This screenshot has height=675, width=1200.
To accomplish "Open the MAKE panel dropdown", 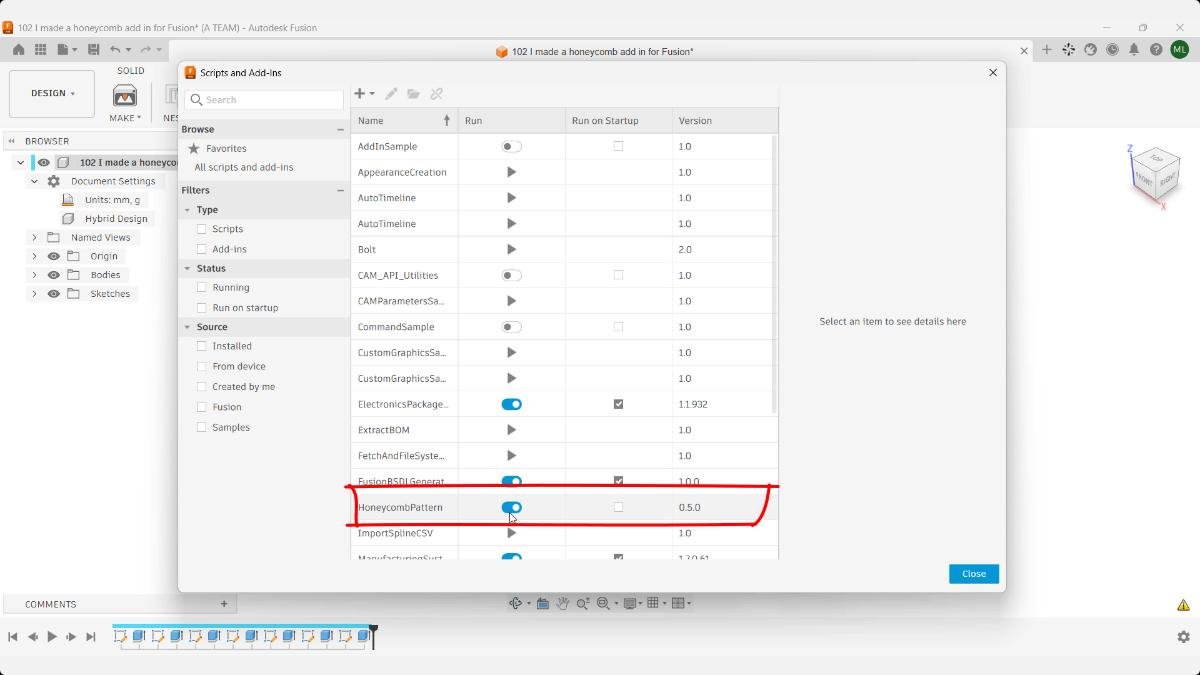I will (x=125, y=118).
